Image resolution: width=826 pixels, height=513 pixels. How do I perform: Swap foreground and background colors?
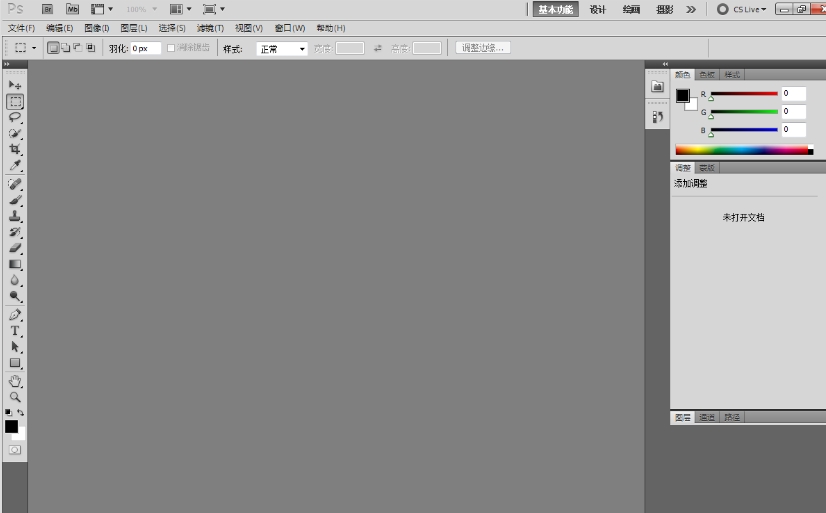(21, 412)
